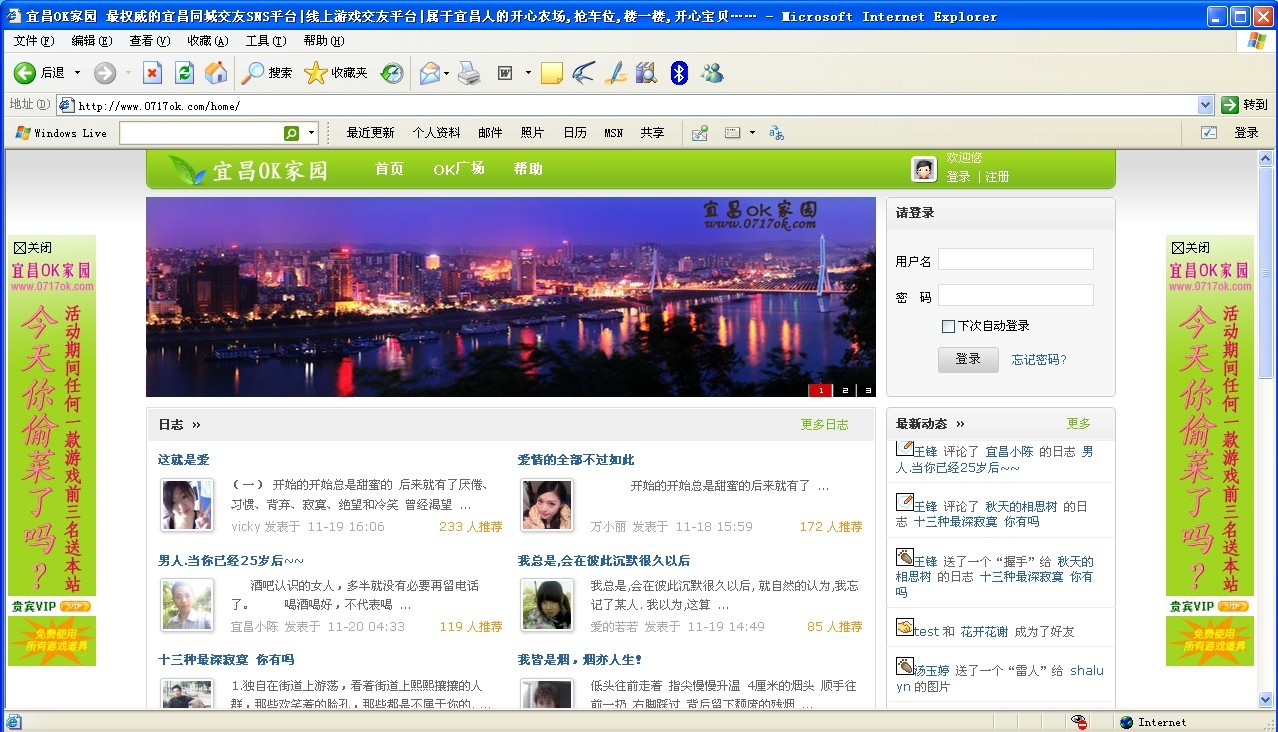The image size is (1278, 732).
Task: Click the Stop loading icon in toolbar
Action: coord(152,73)
